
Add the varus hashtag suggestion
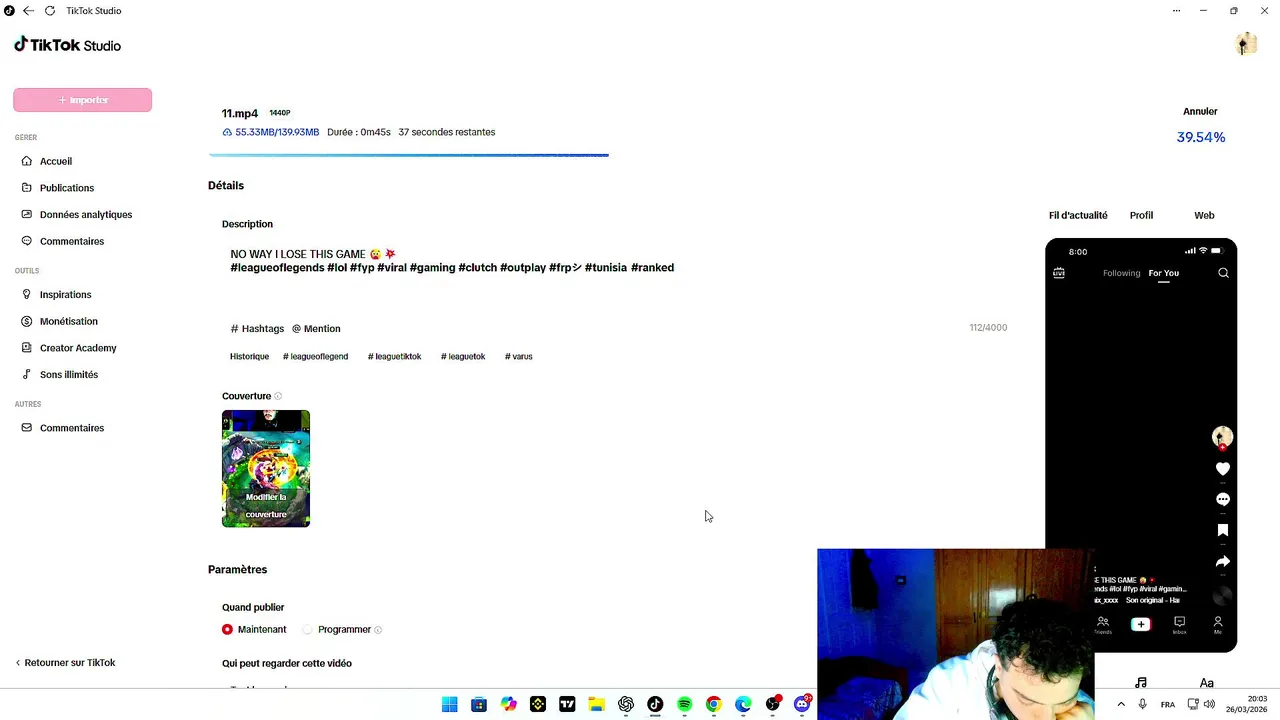[518, 357]
